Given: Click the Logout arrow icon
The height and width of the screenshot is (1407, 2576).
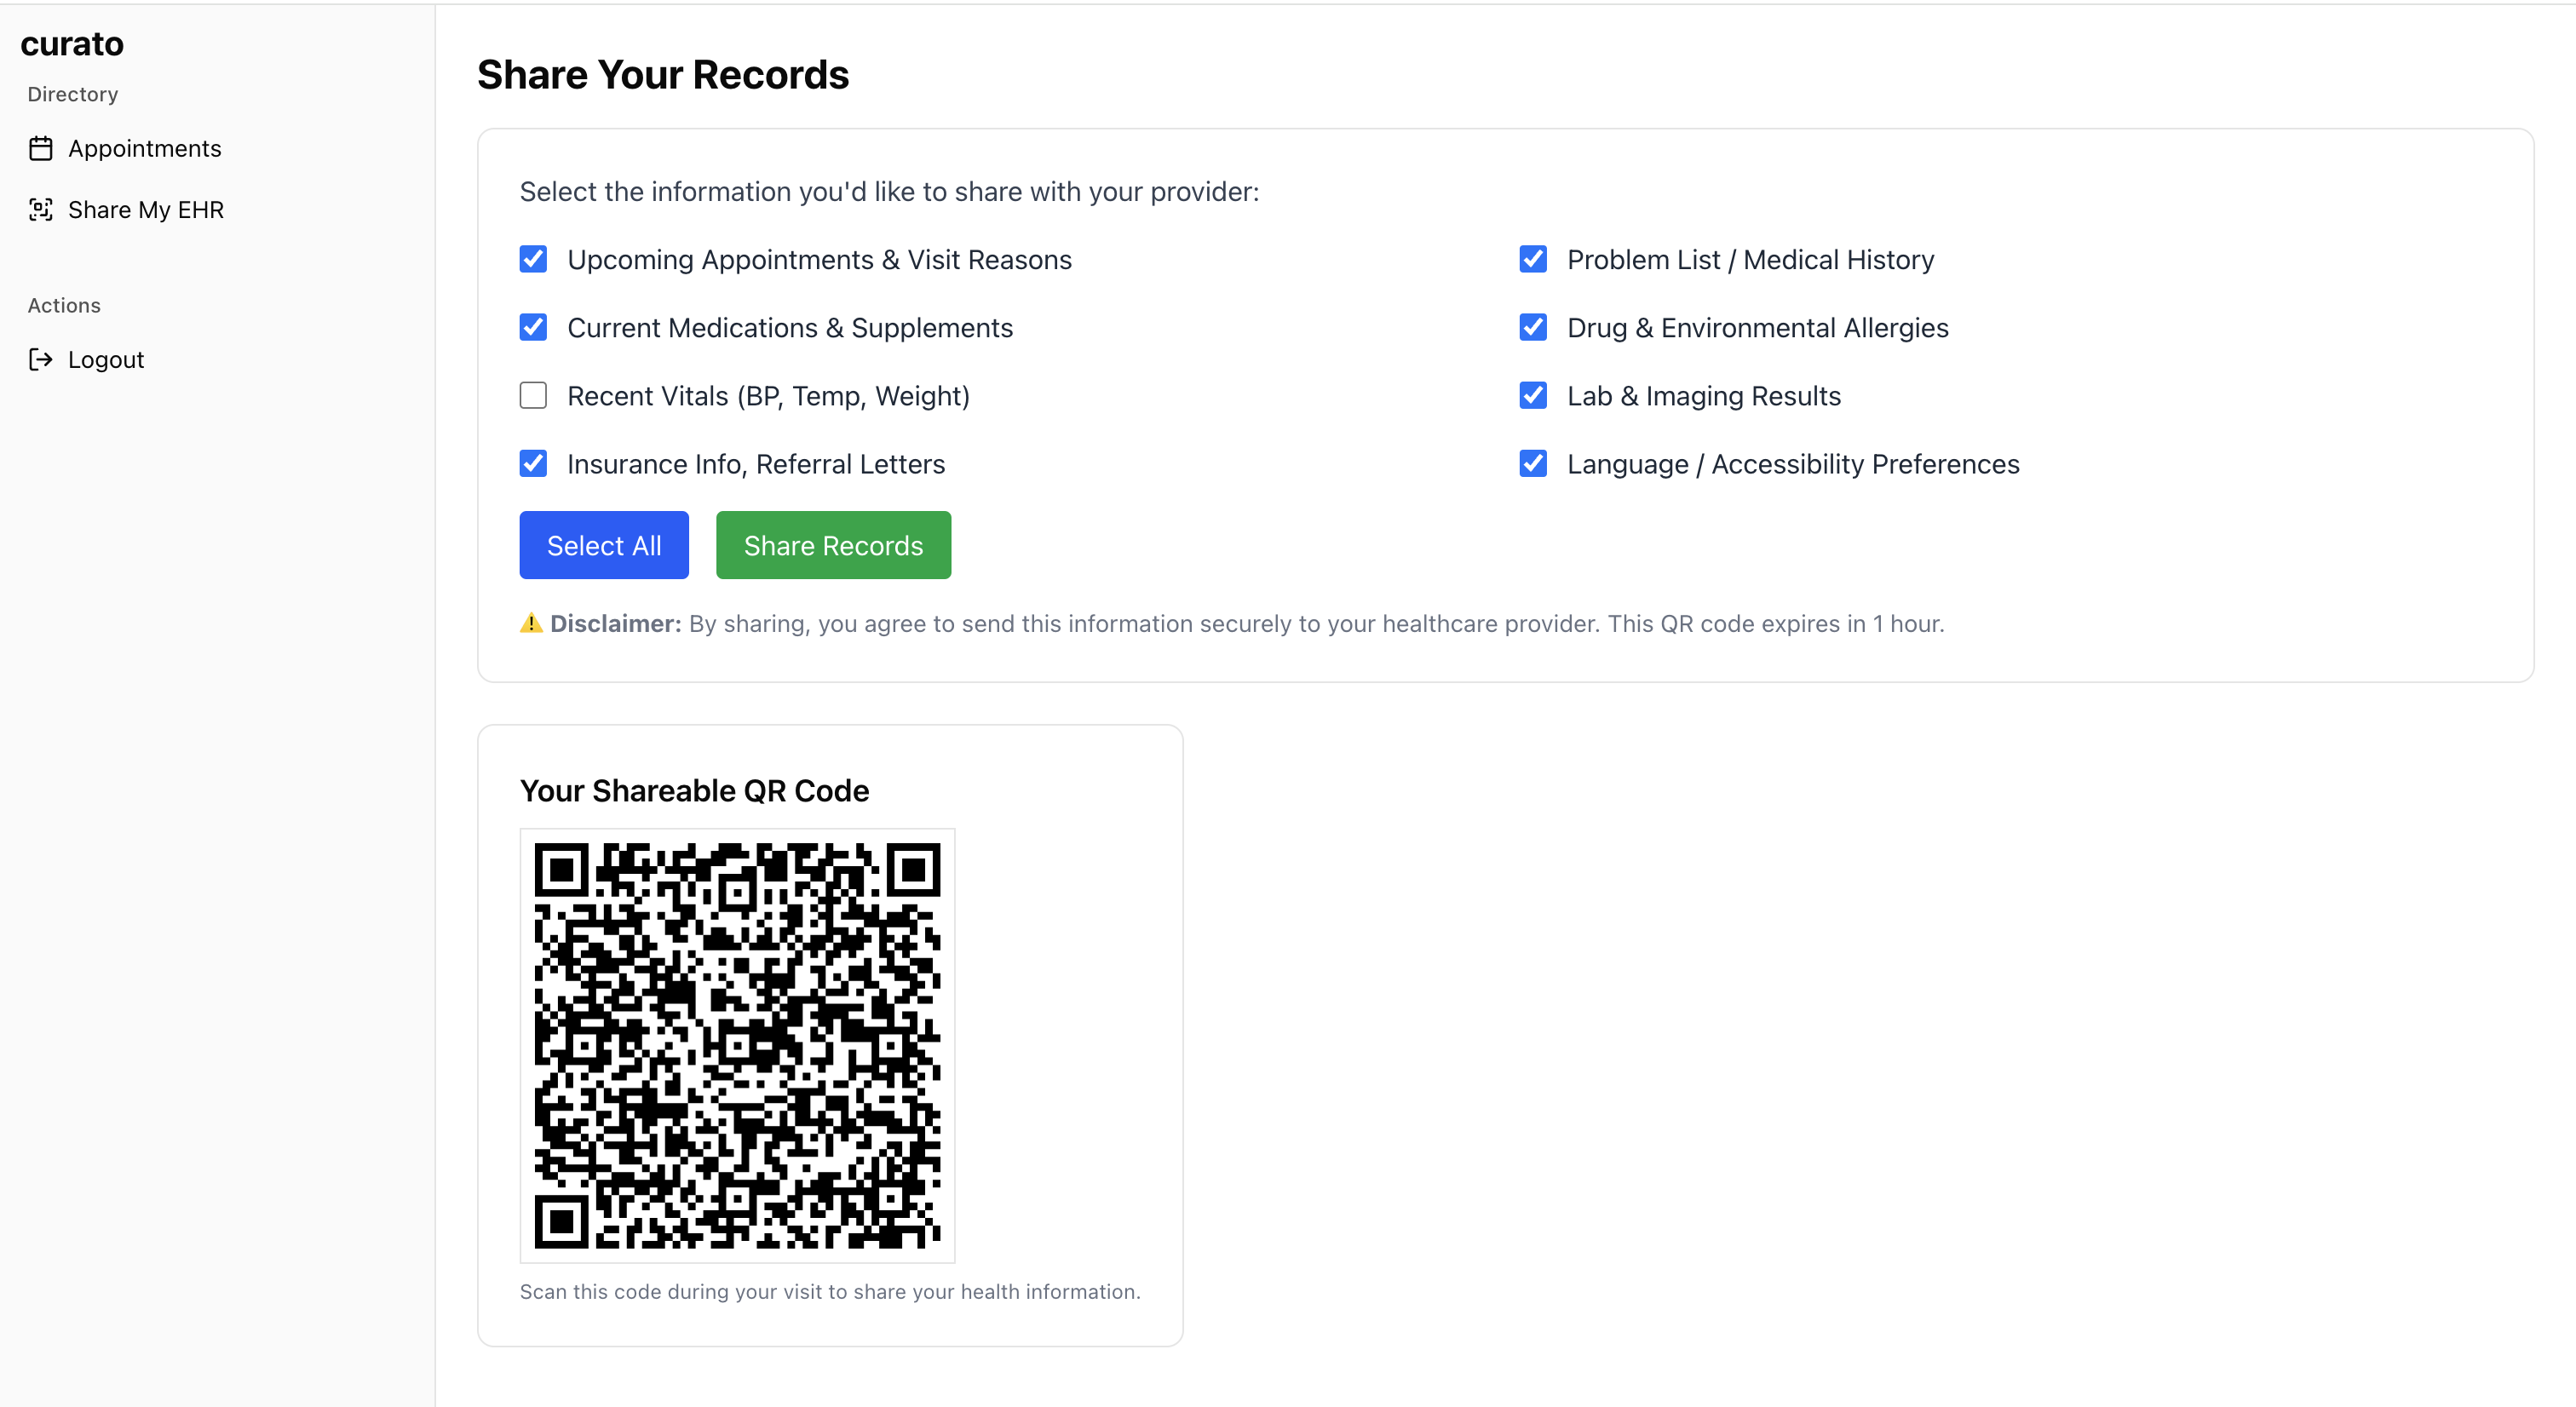Looking at the screenshot, I should click(x=40, y=360).
